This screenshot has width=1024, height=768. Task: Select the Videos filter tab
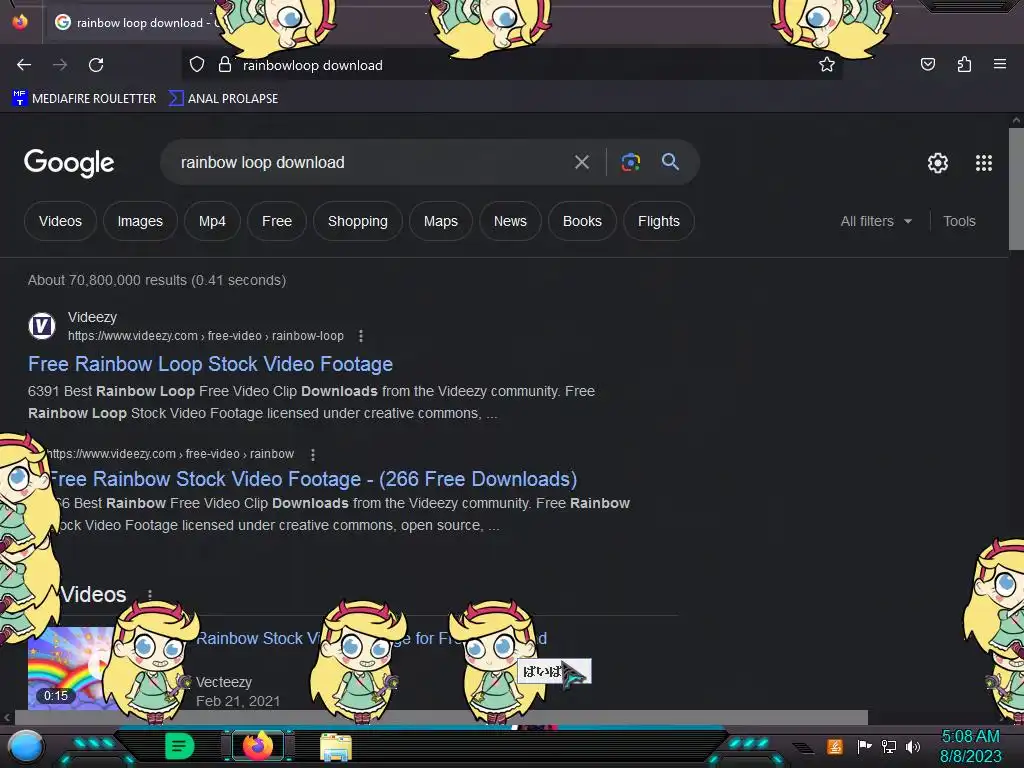click(x=60, y=221)
